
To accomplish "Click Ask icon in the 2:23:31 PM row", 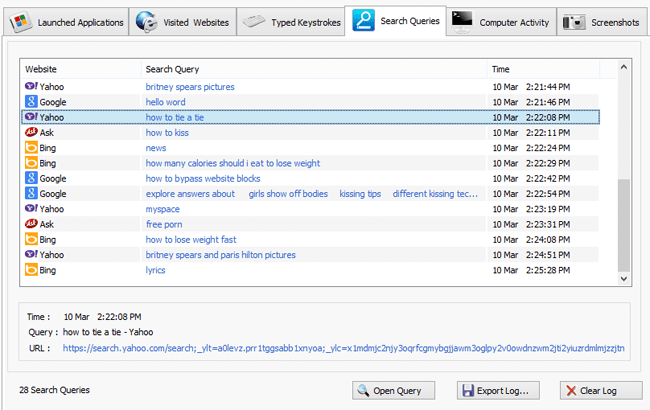I will point(31,224).
